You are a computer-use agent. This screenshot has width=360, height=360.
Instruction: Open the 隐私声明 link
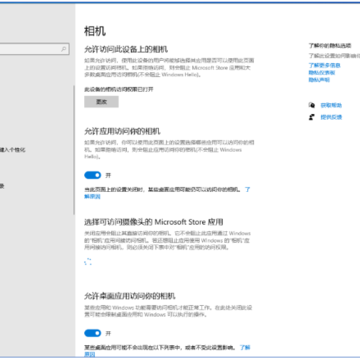[x=319, y=80]
